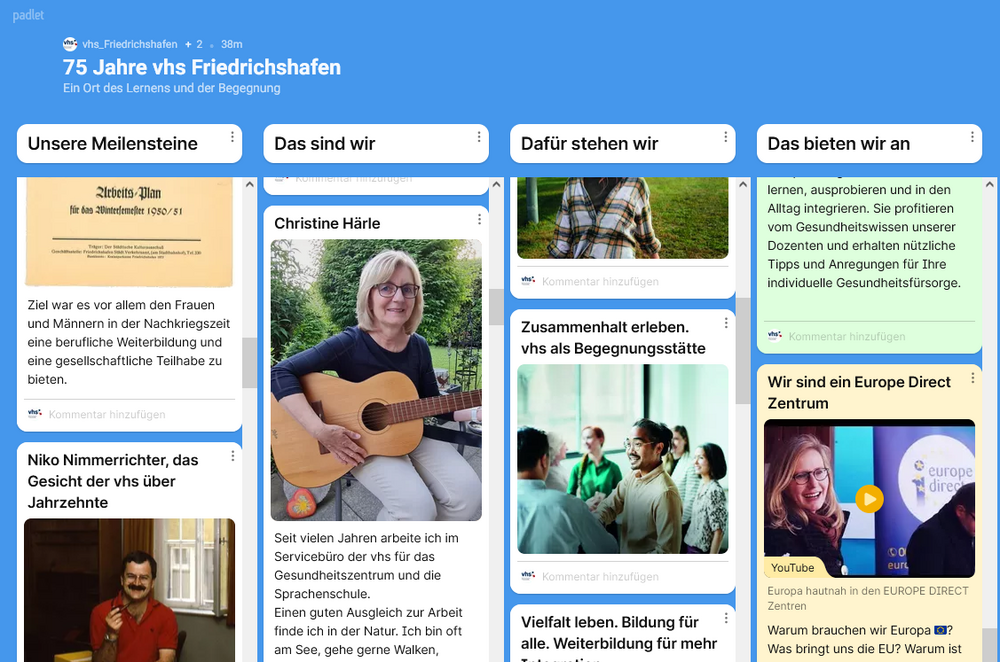Open three-dot menu on Niko Nimmerrichter post
The height and width of the screenshot is (662, 1000).
(233, 456)
